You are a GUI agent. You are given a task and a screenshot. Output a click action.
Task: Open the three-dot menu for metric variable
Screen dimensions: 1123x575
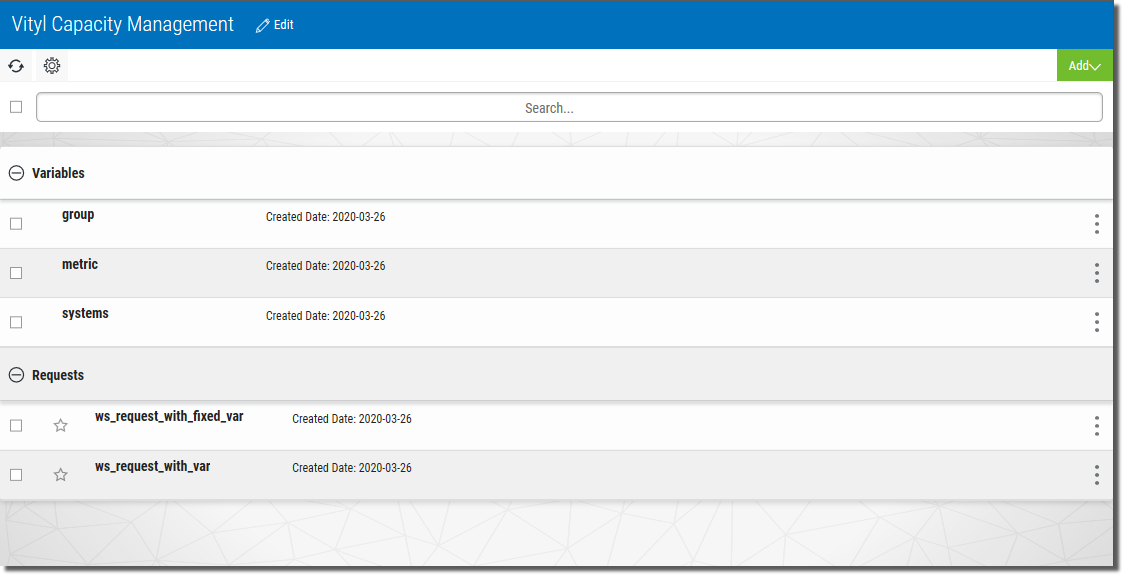[1096, 273]
